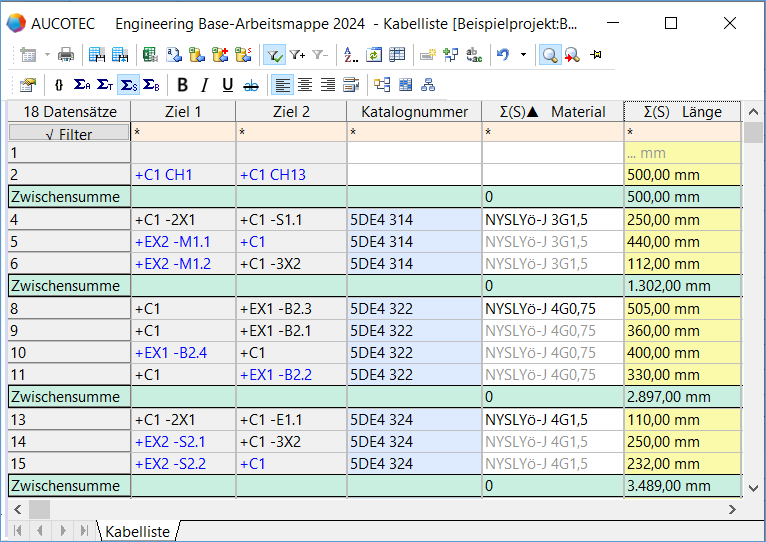This screenshot has width=766, height=542.
Task: Toggle bold text formatting
Action: 182,85
